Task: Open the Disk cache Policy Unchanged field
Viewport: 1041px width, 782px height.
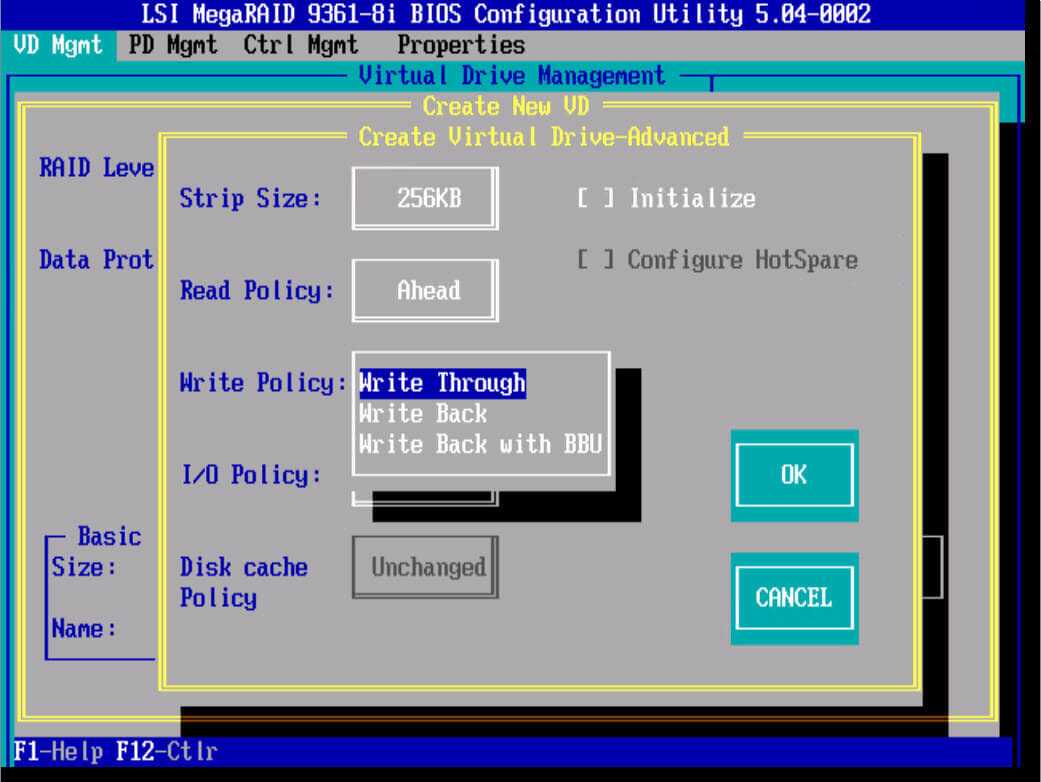Action: coord(427,567)
